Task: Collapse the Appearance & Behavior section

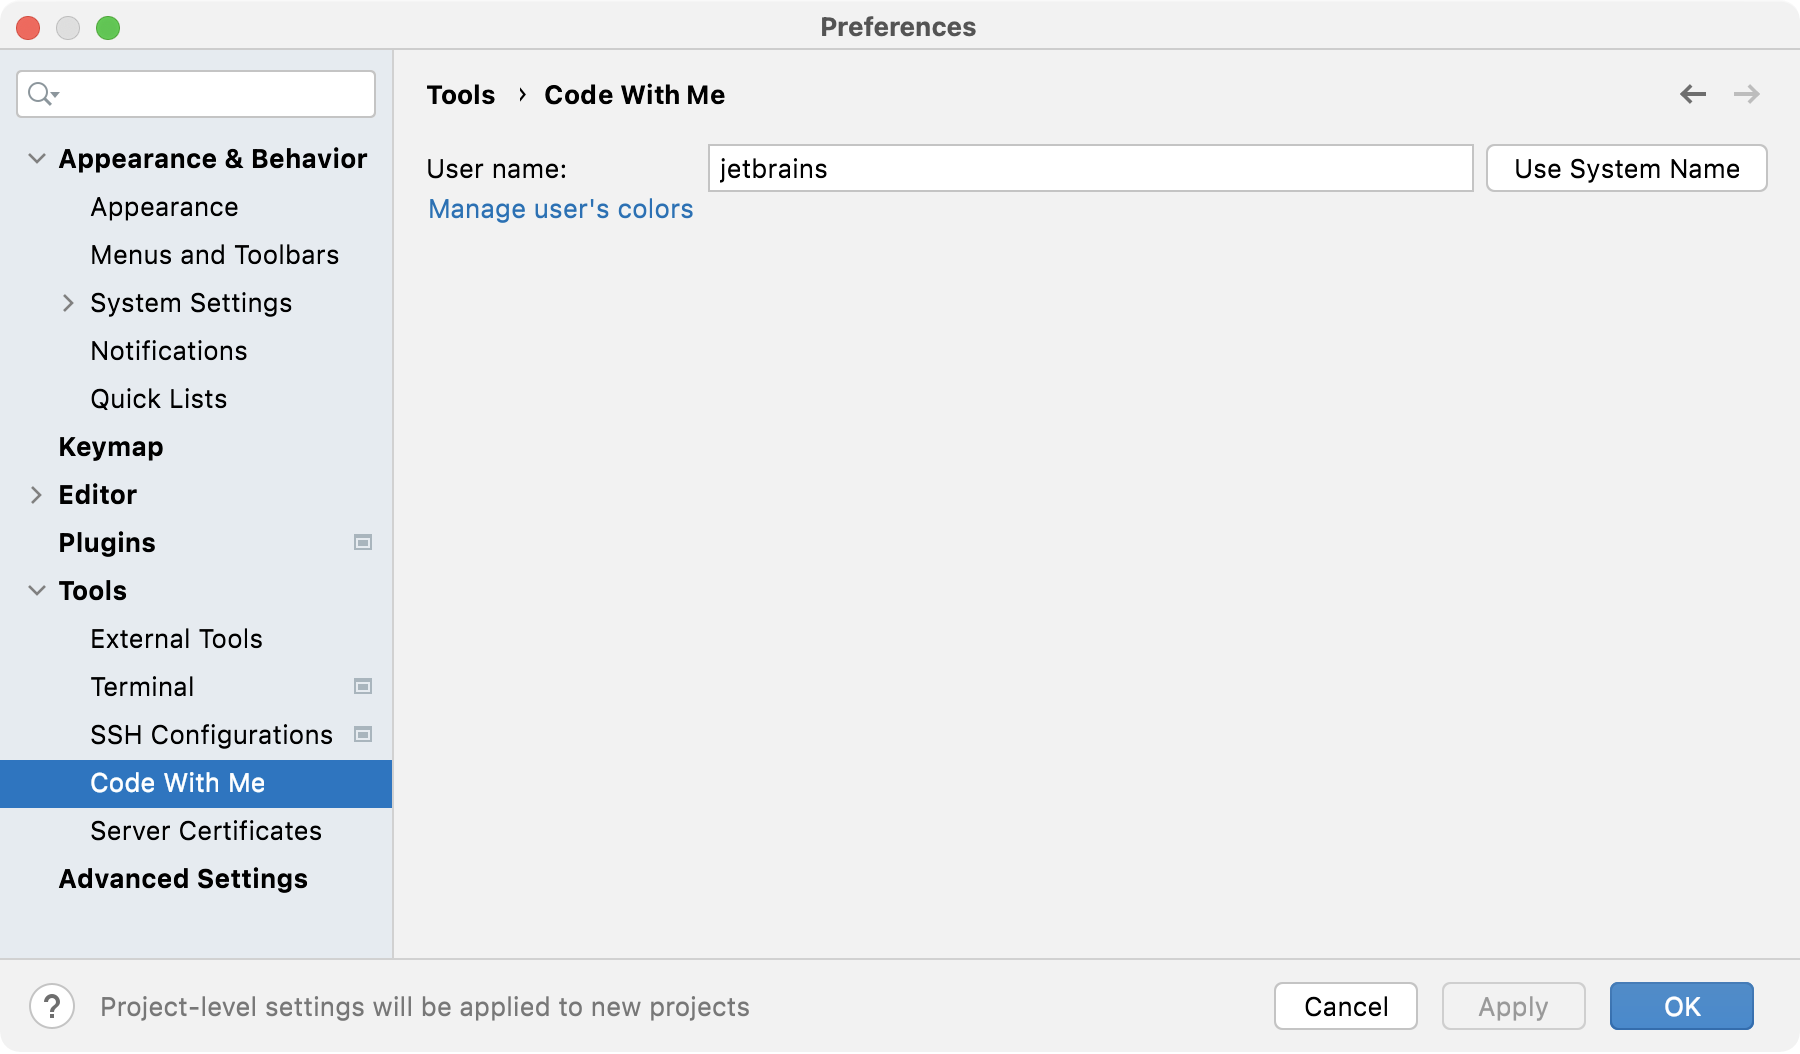Action: (35, 158)
